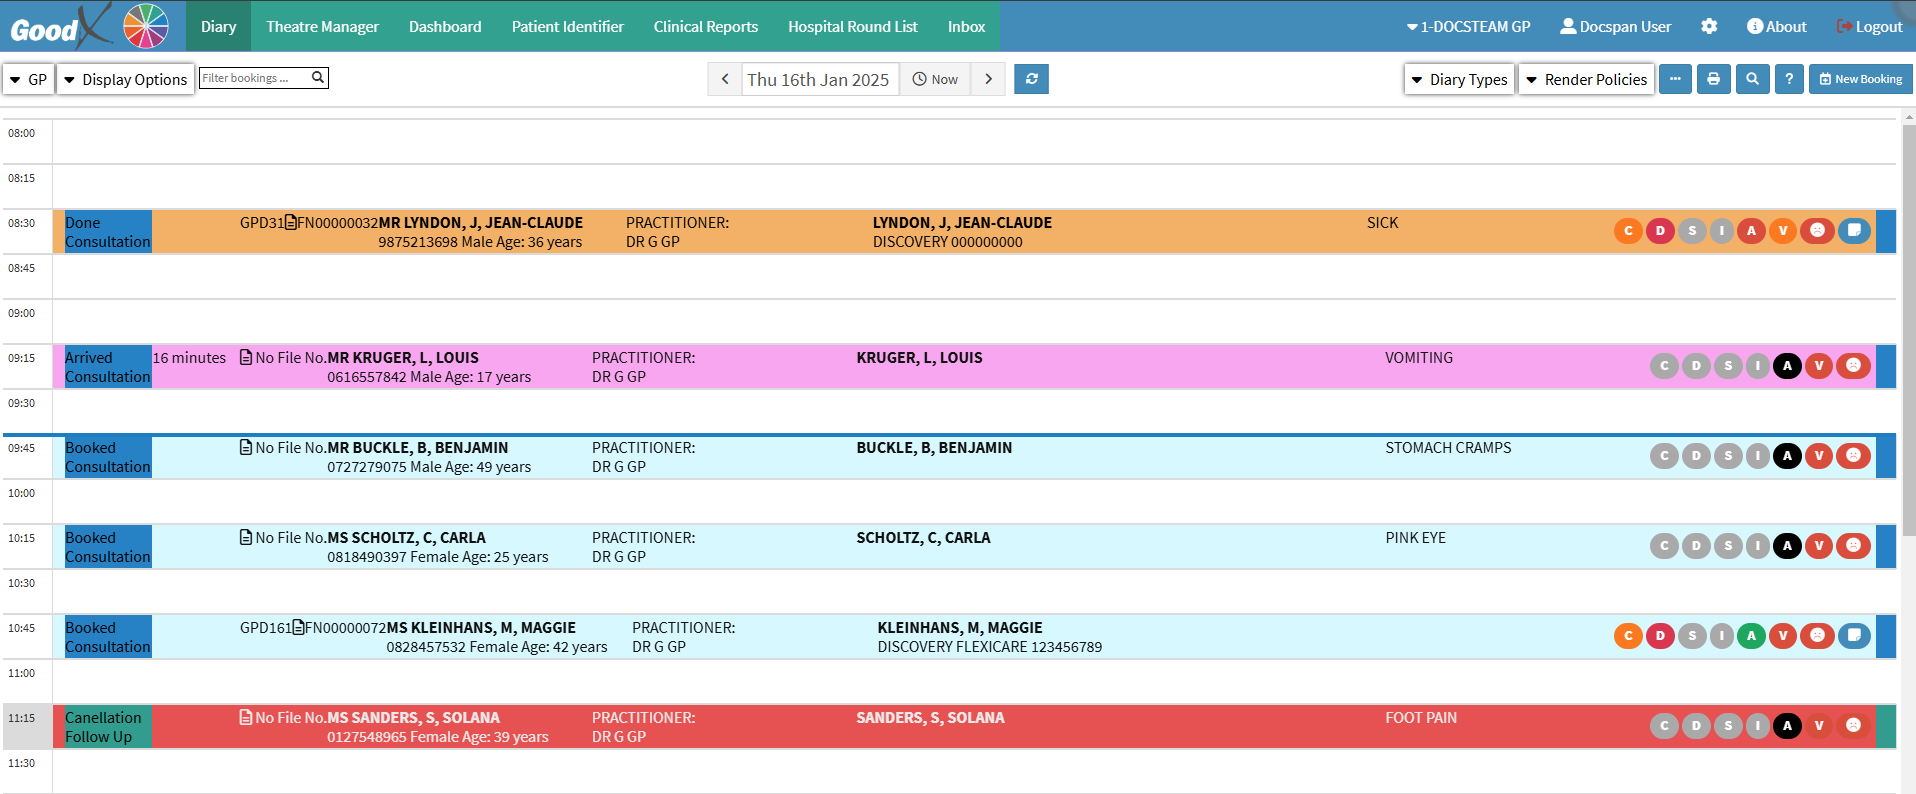Jump to current time with Now button
The height and width of the screenshot is (794, 1916).
pyautogui.click(x=935, y=80)
